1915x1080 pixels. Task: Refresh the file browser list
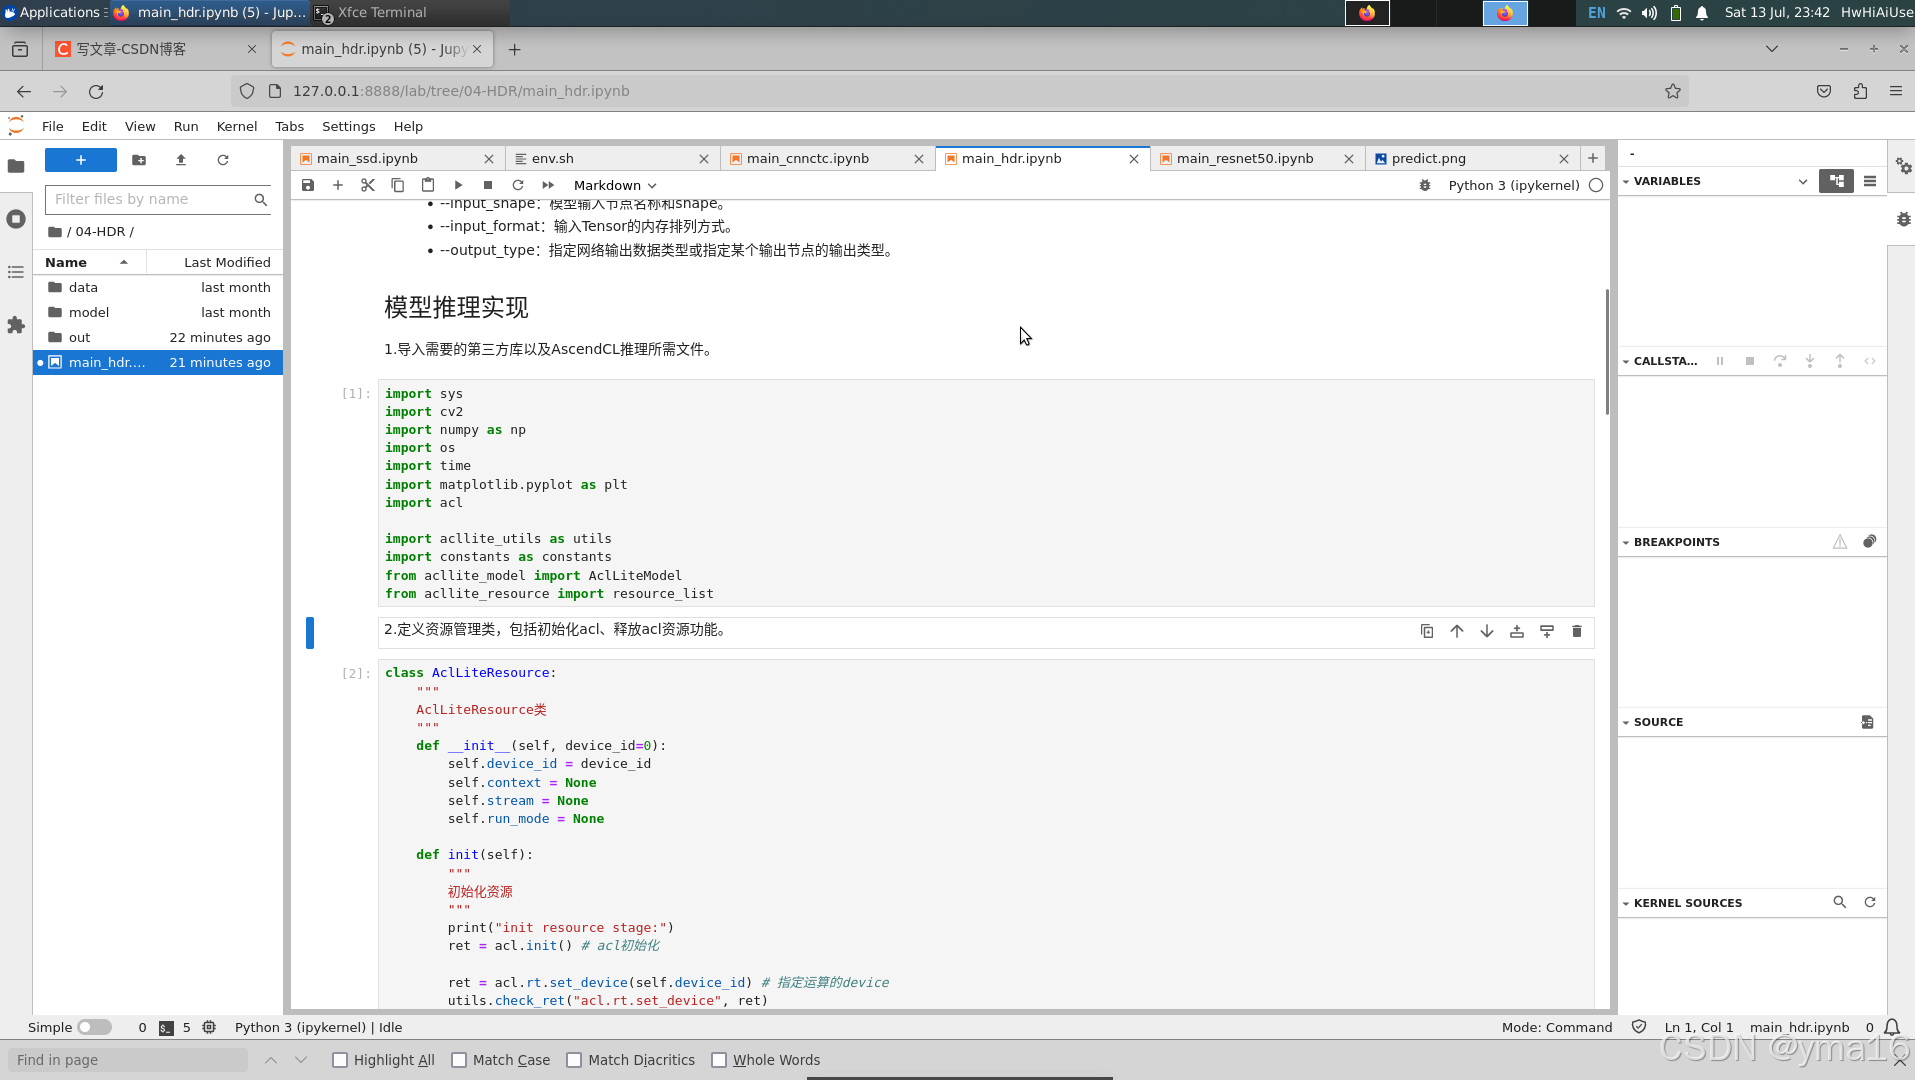223,160
